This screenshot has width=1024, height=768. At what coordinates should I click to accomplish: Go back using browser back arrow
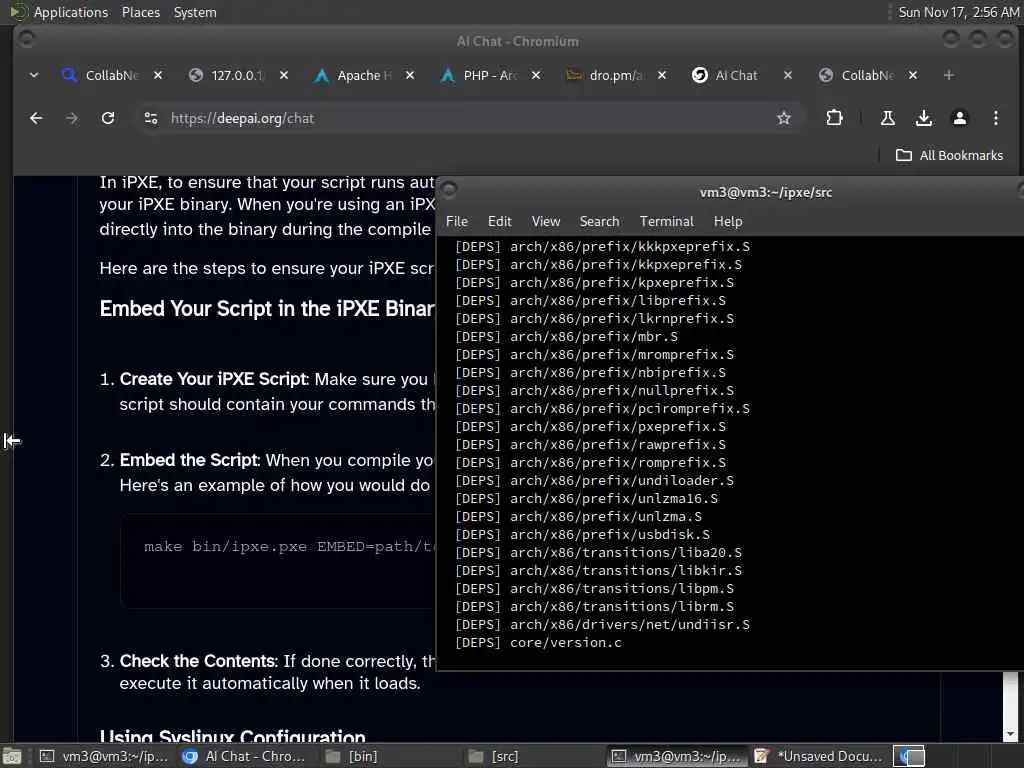click(36, 118)
